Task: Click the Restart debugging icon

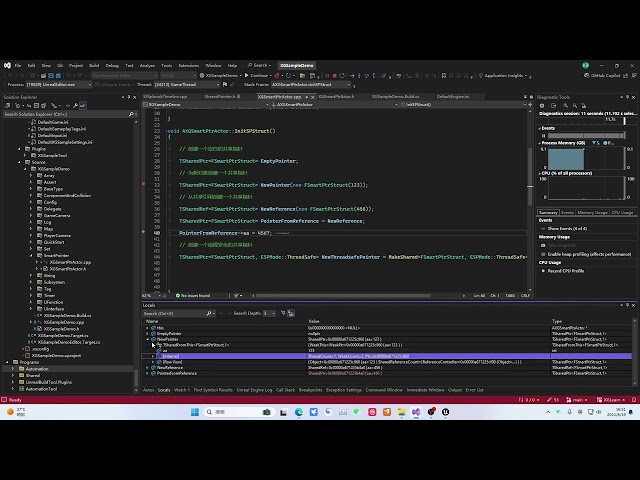Action: point(342,76)
